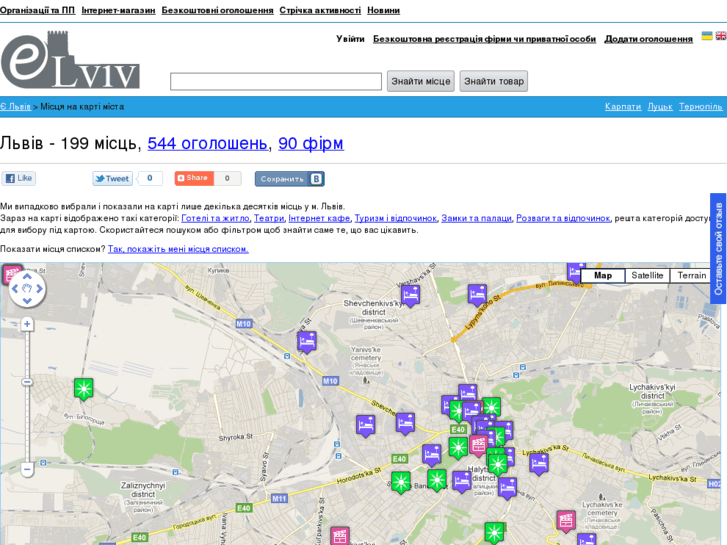
Task: Click the eLviv castle logo
Action: click(70, 60)
